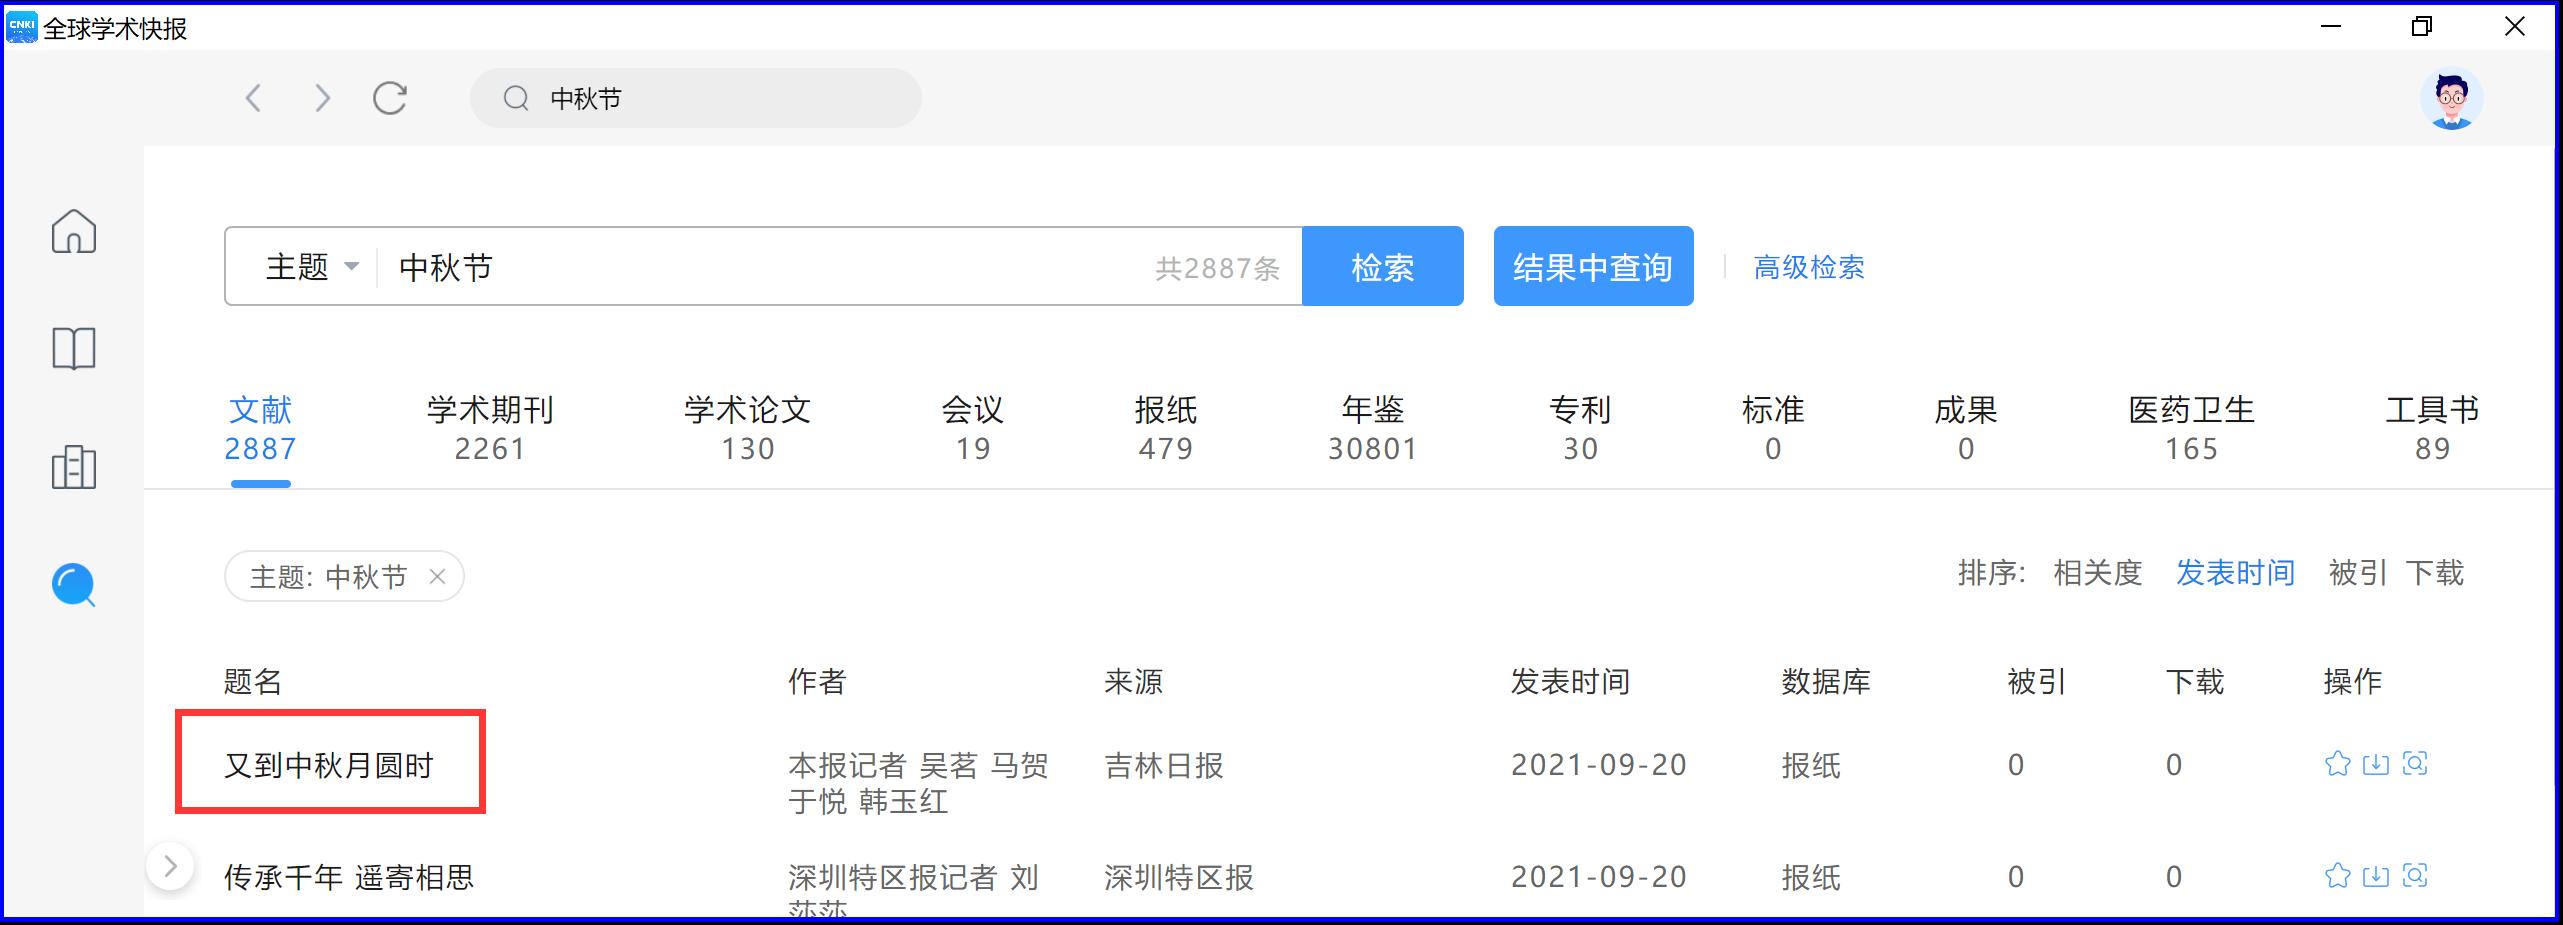
Task: Click the 来源 column header
Action: click(x=1134, y=682)
